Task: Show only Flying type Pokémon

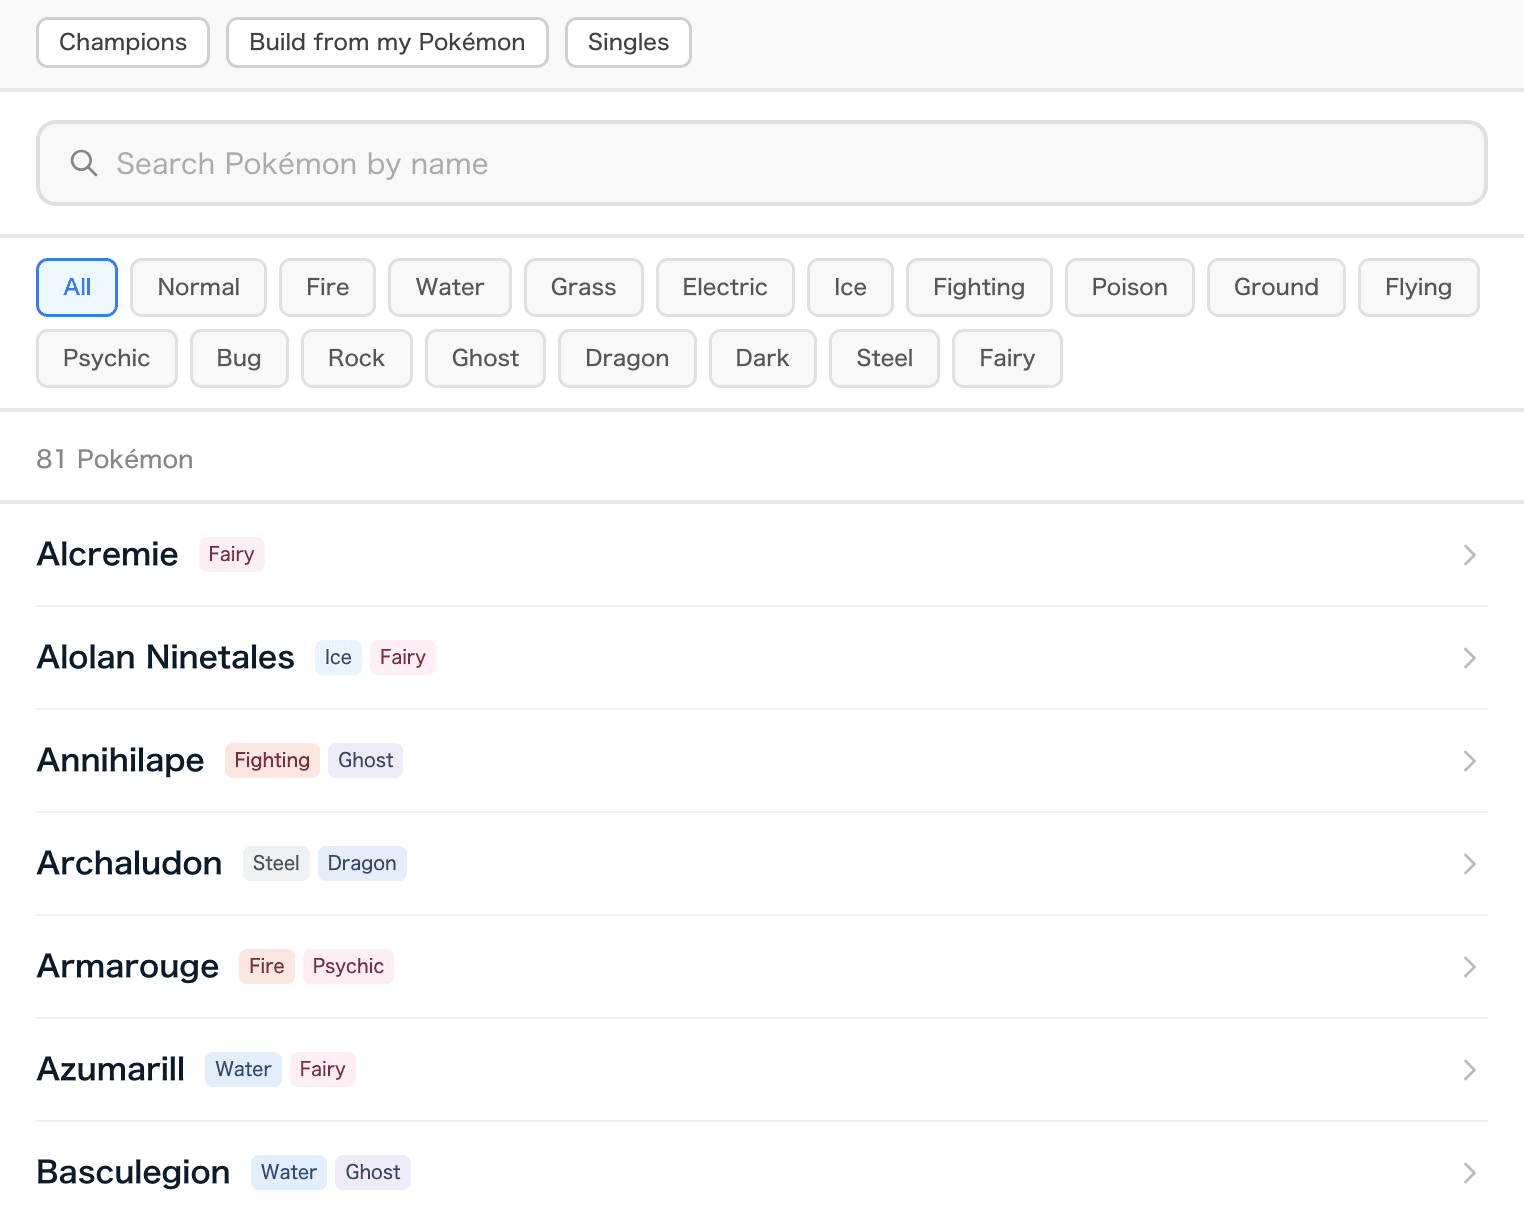Action: (1419, 287)
